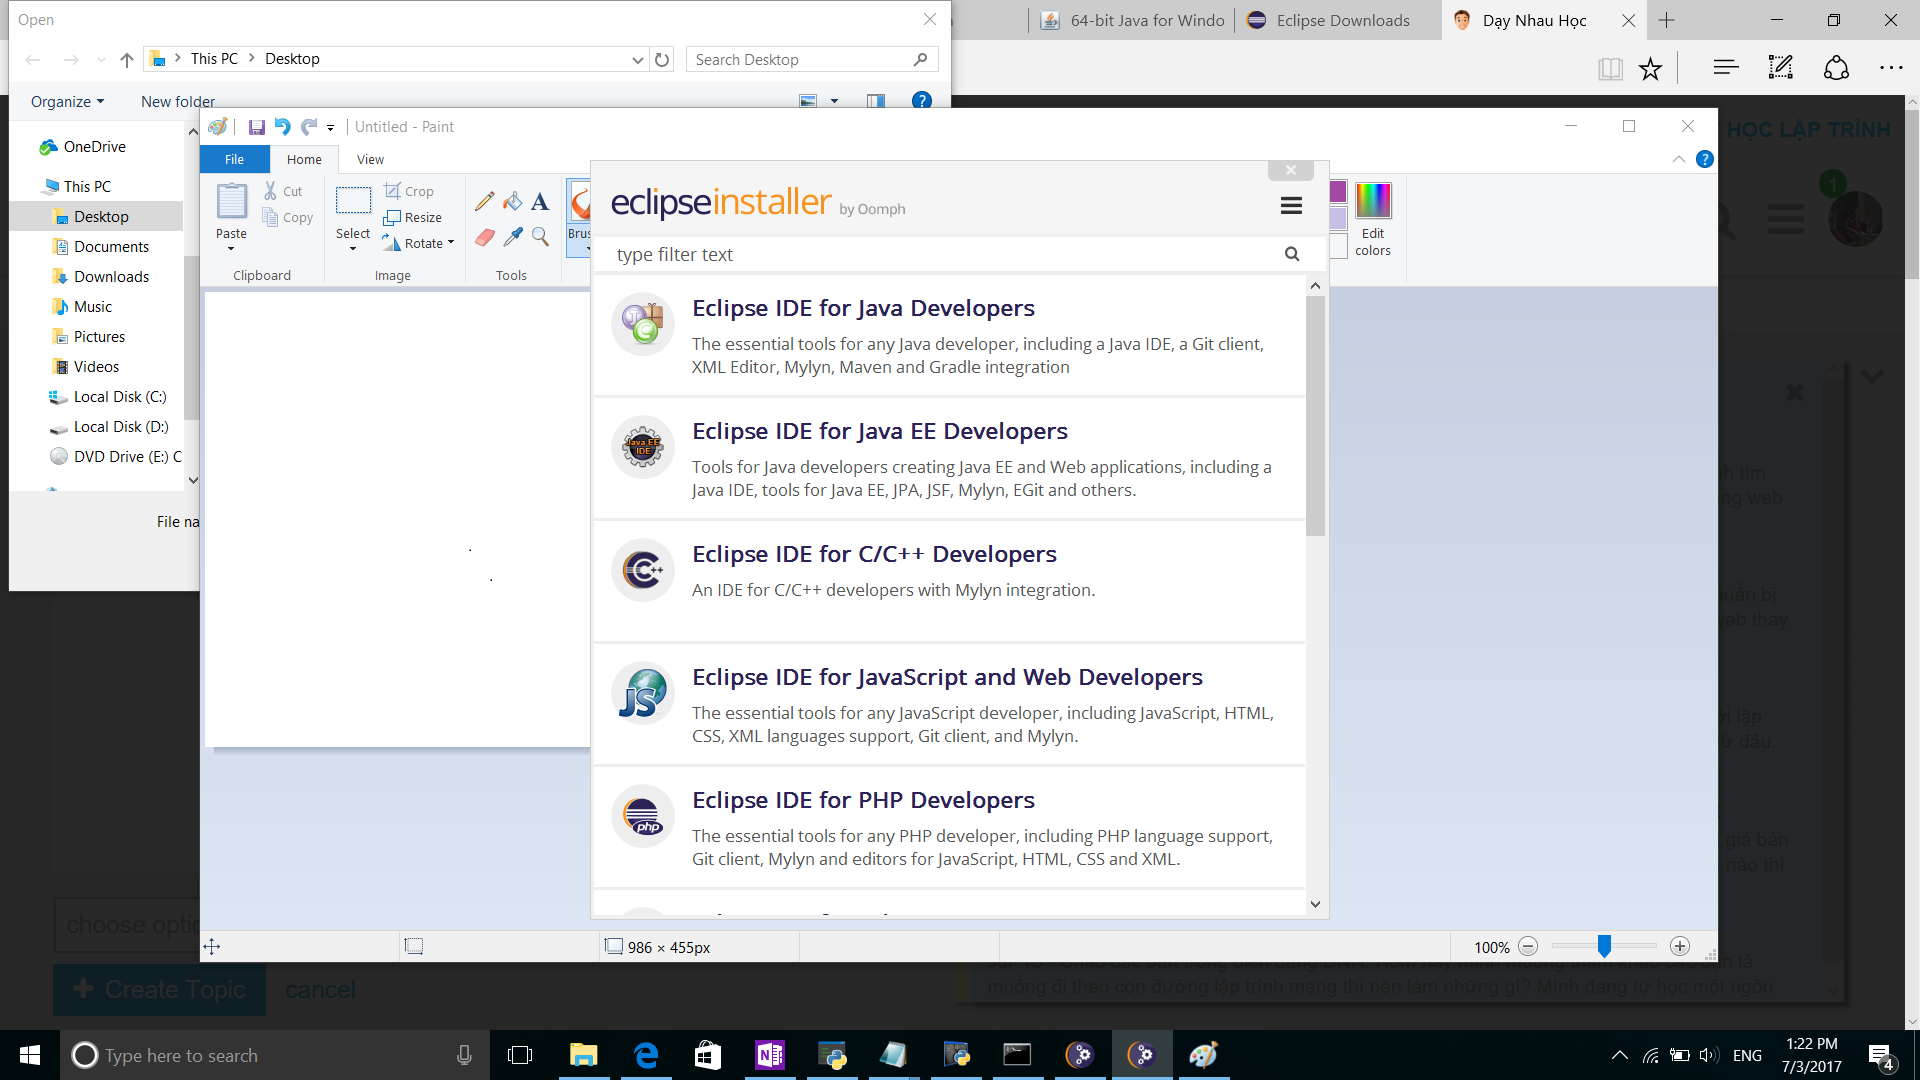Click the zoom out minus button
Image resolution: width=1920 pixels, height=1080 pixels.
(x=1528, y=946)
